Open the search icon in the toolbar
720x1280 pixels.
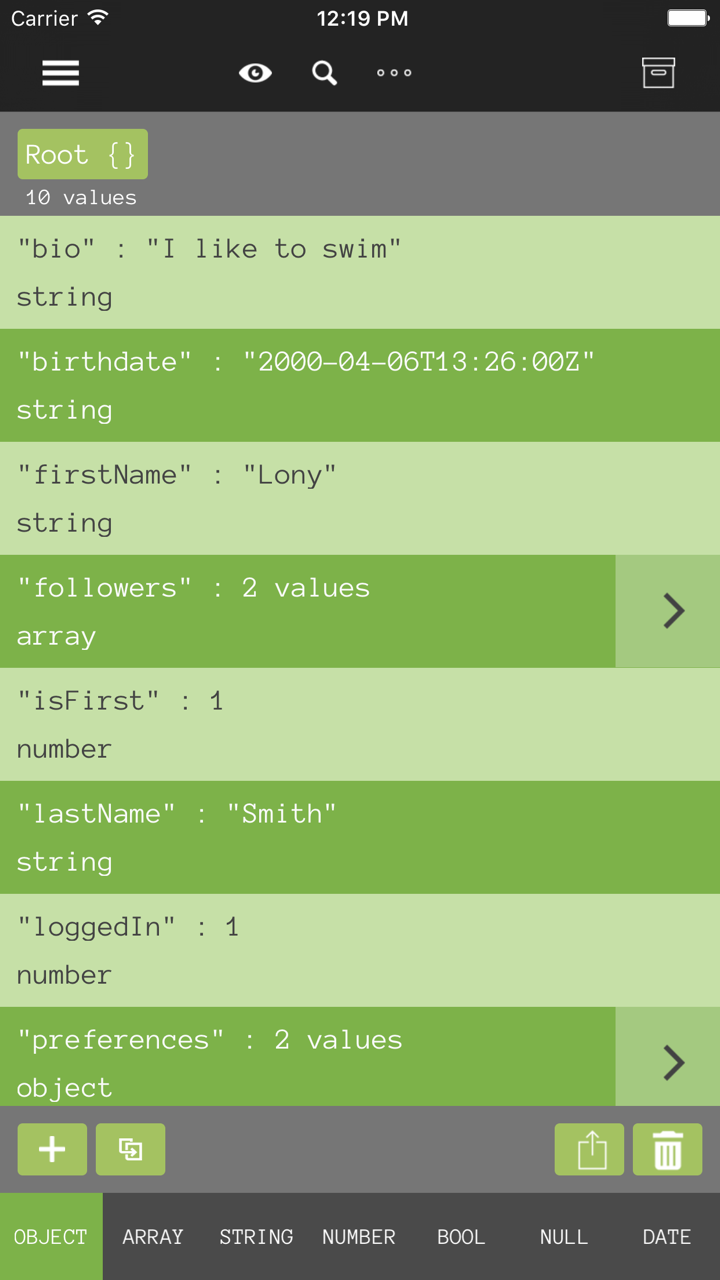point(323,73)
